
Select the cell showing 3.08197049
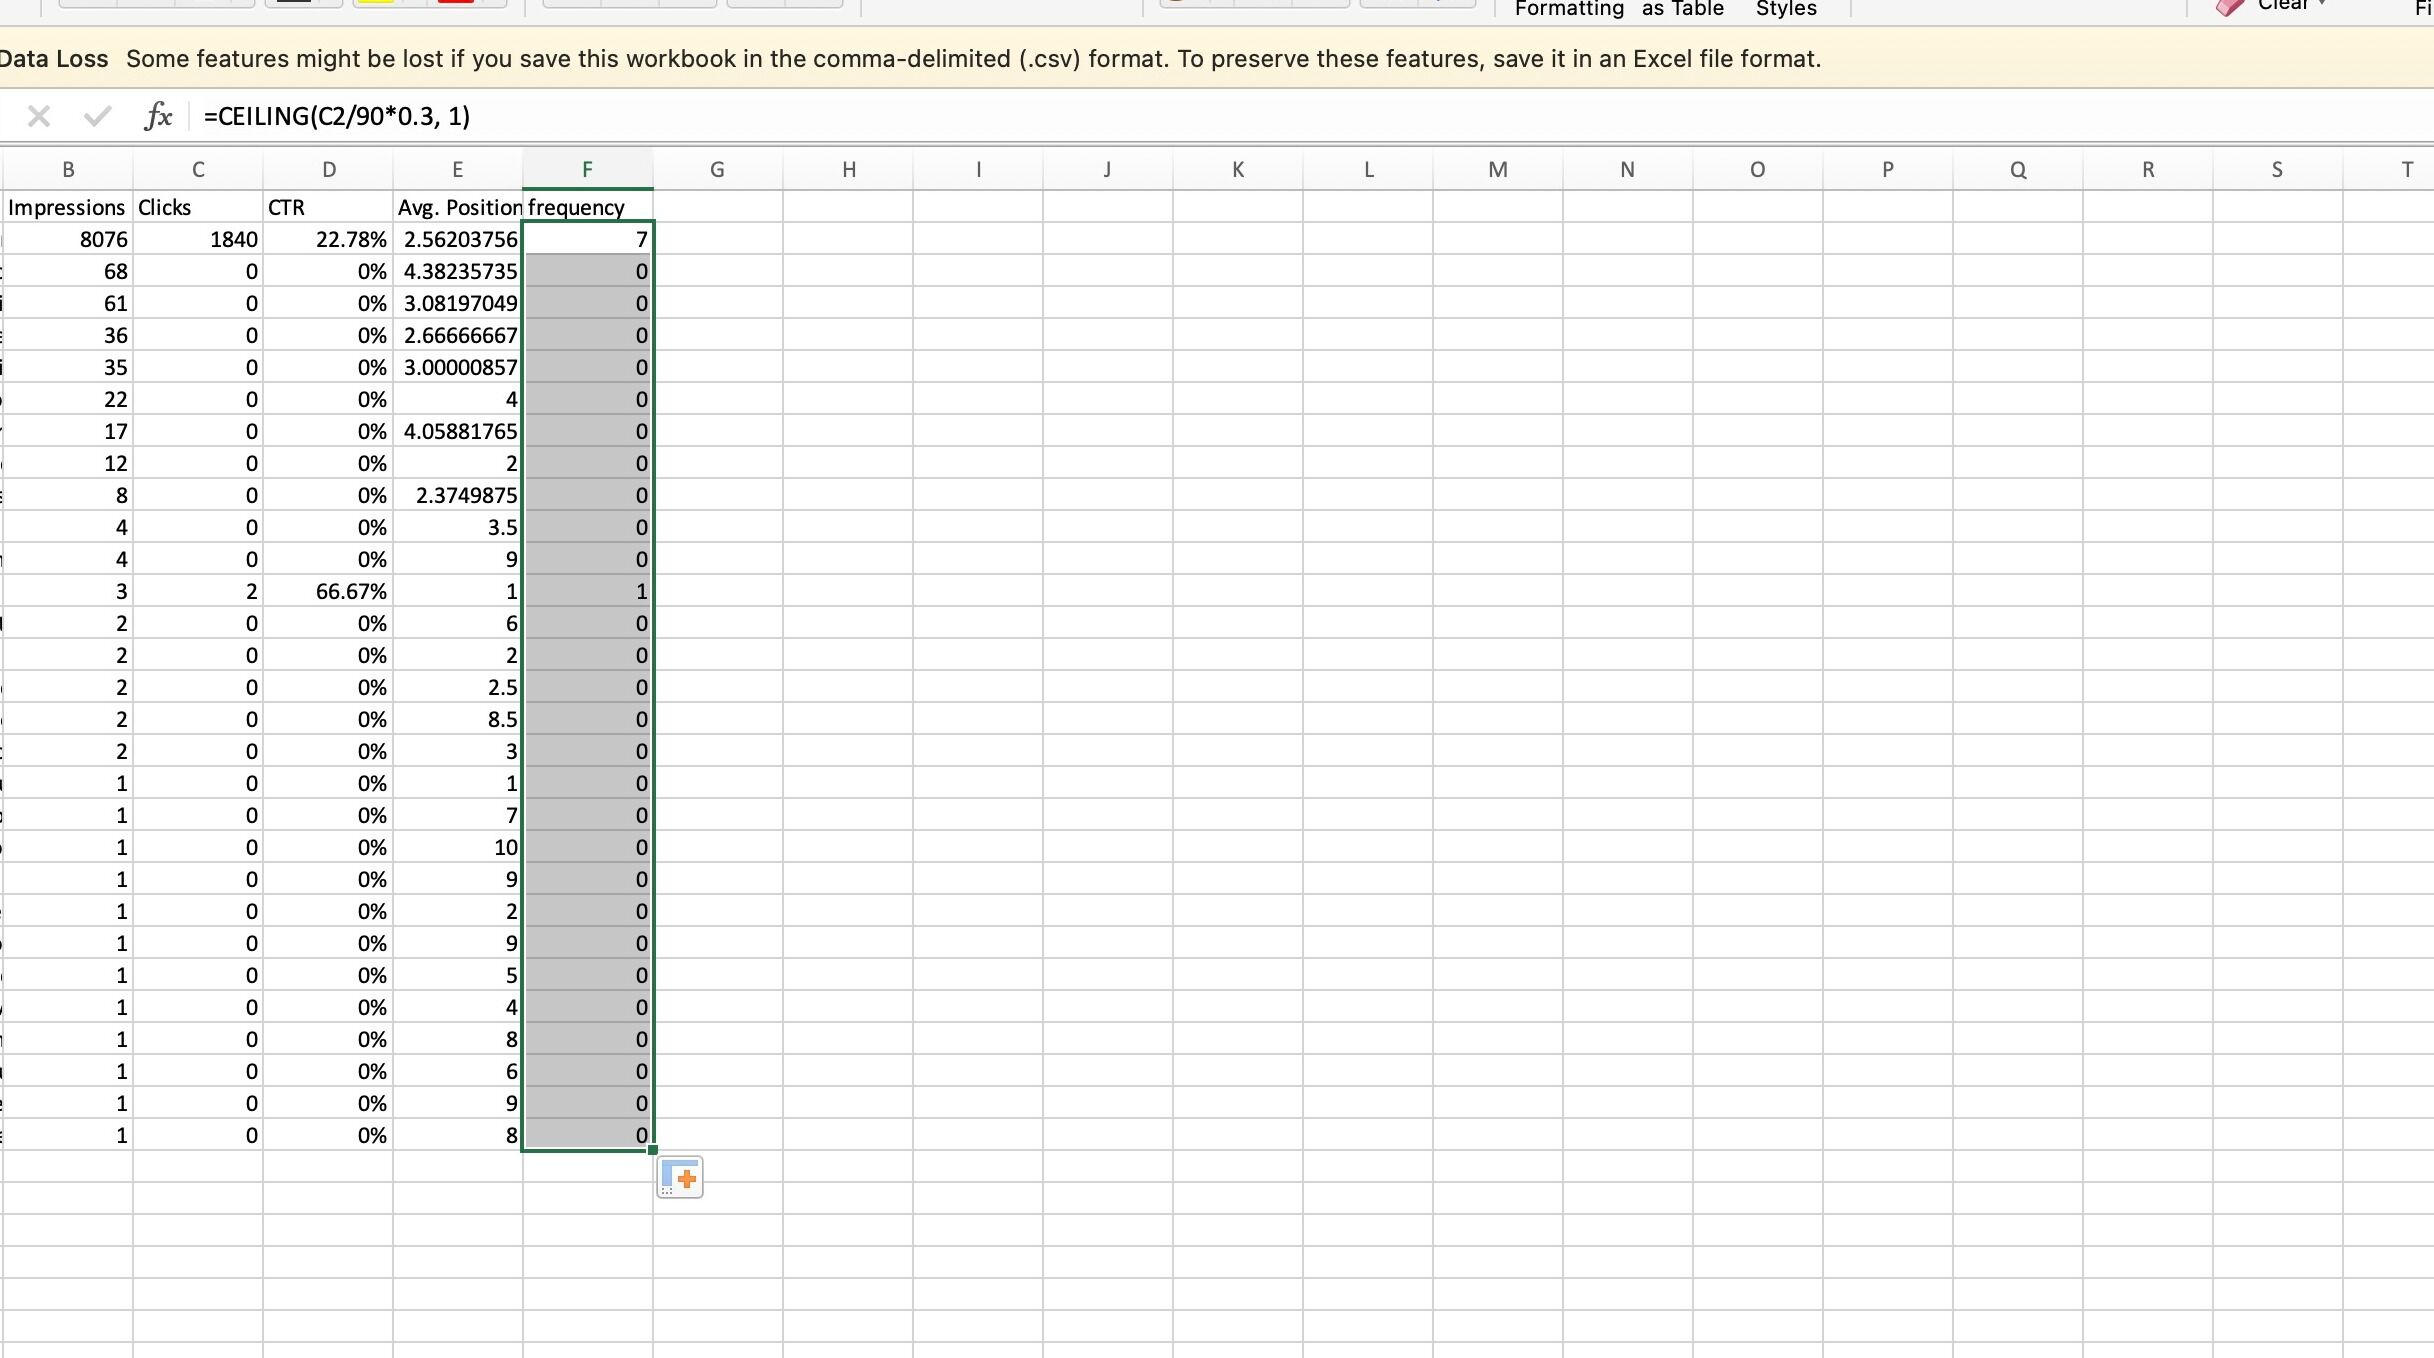(458, 303)
